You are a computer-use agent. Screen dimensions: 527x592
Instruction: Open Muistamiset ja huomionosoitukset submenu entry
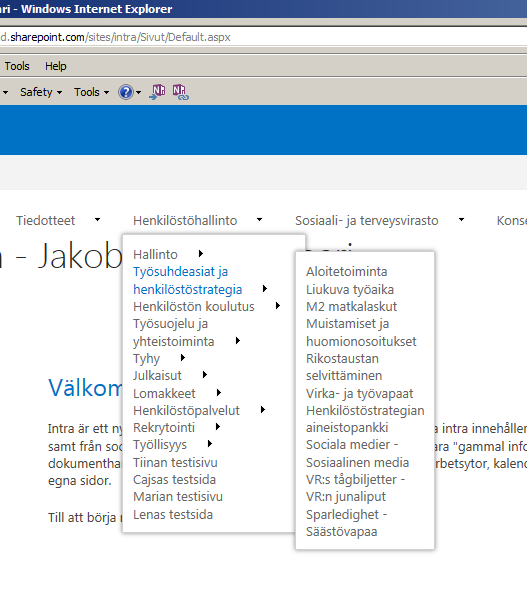point(361,333)
